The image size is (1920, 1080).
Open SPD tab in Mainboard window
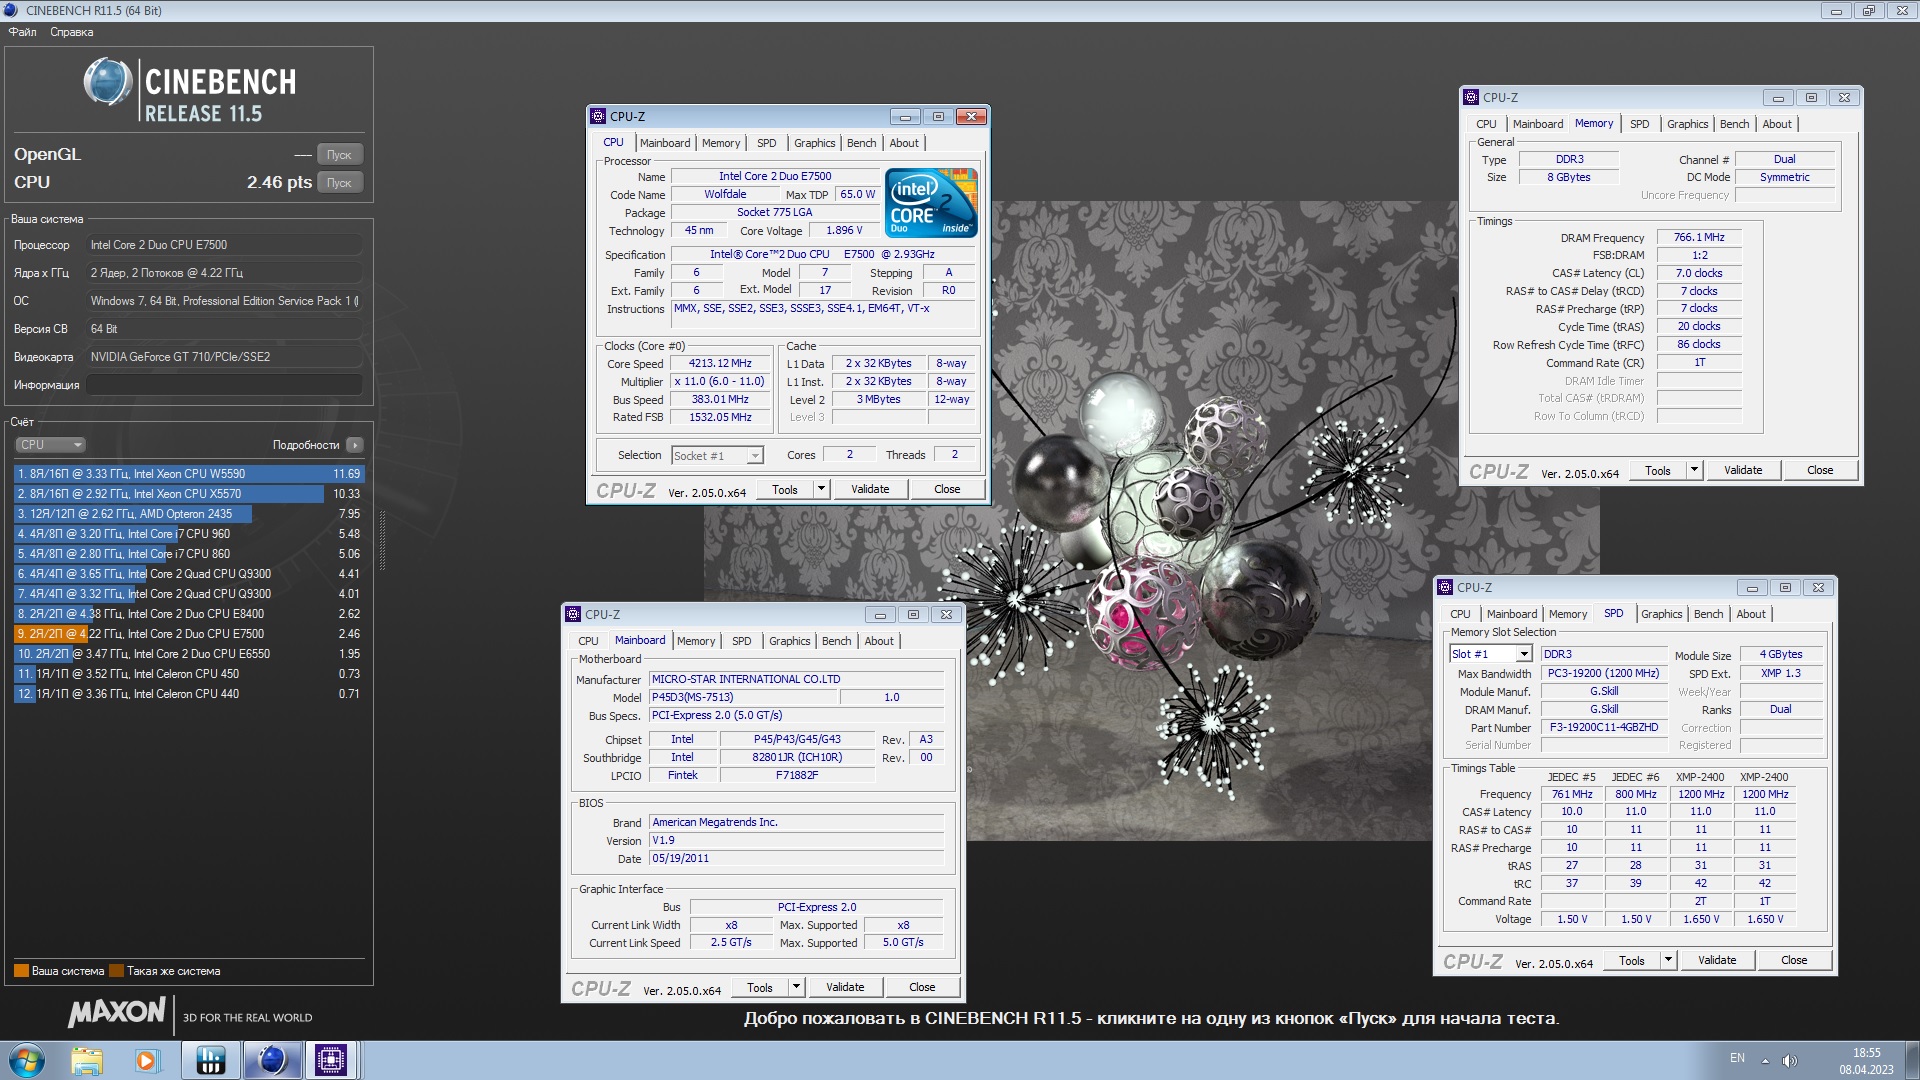point(741,641)
